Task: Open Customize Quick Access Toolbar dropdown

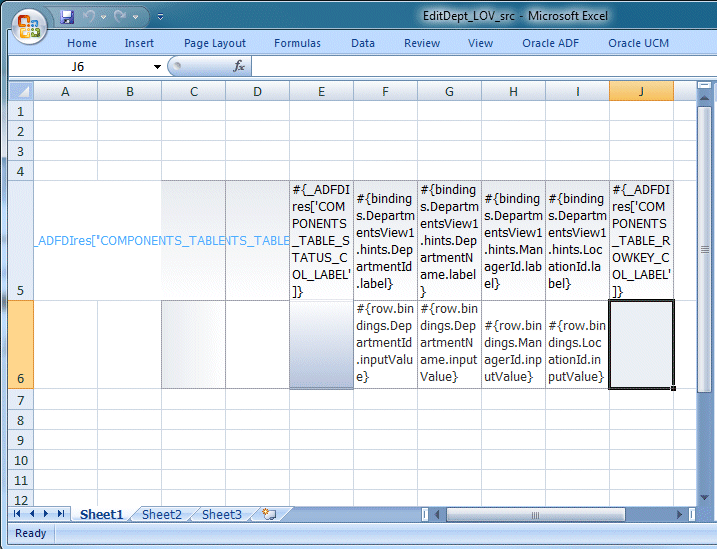Action: click(161, 17)
